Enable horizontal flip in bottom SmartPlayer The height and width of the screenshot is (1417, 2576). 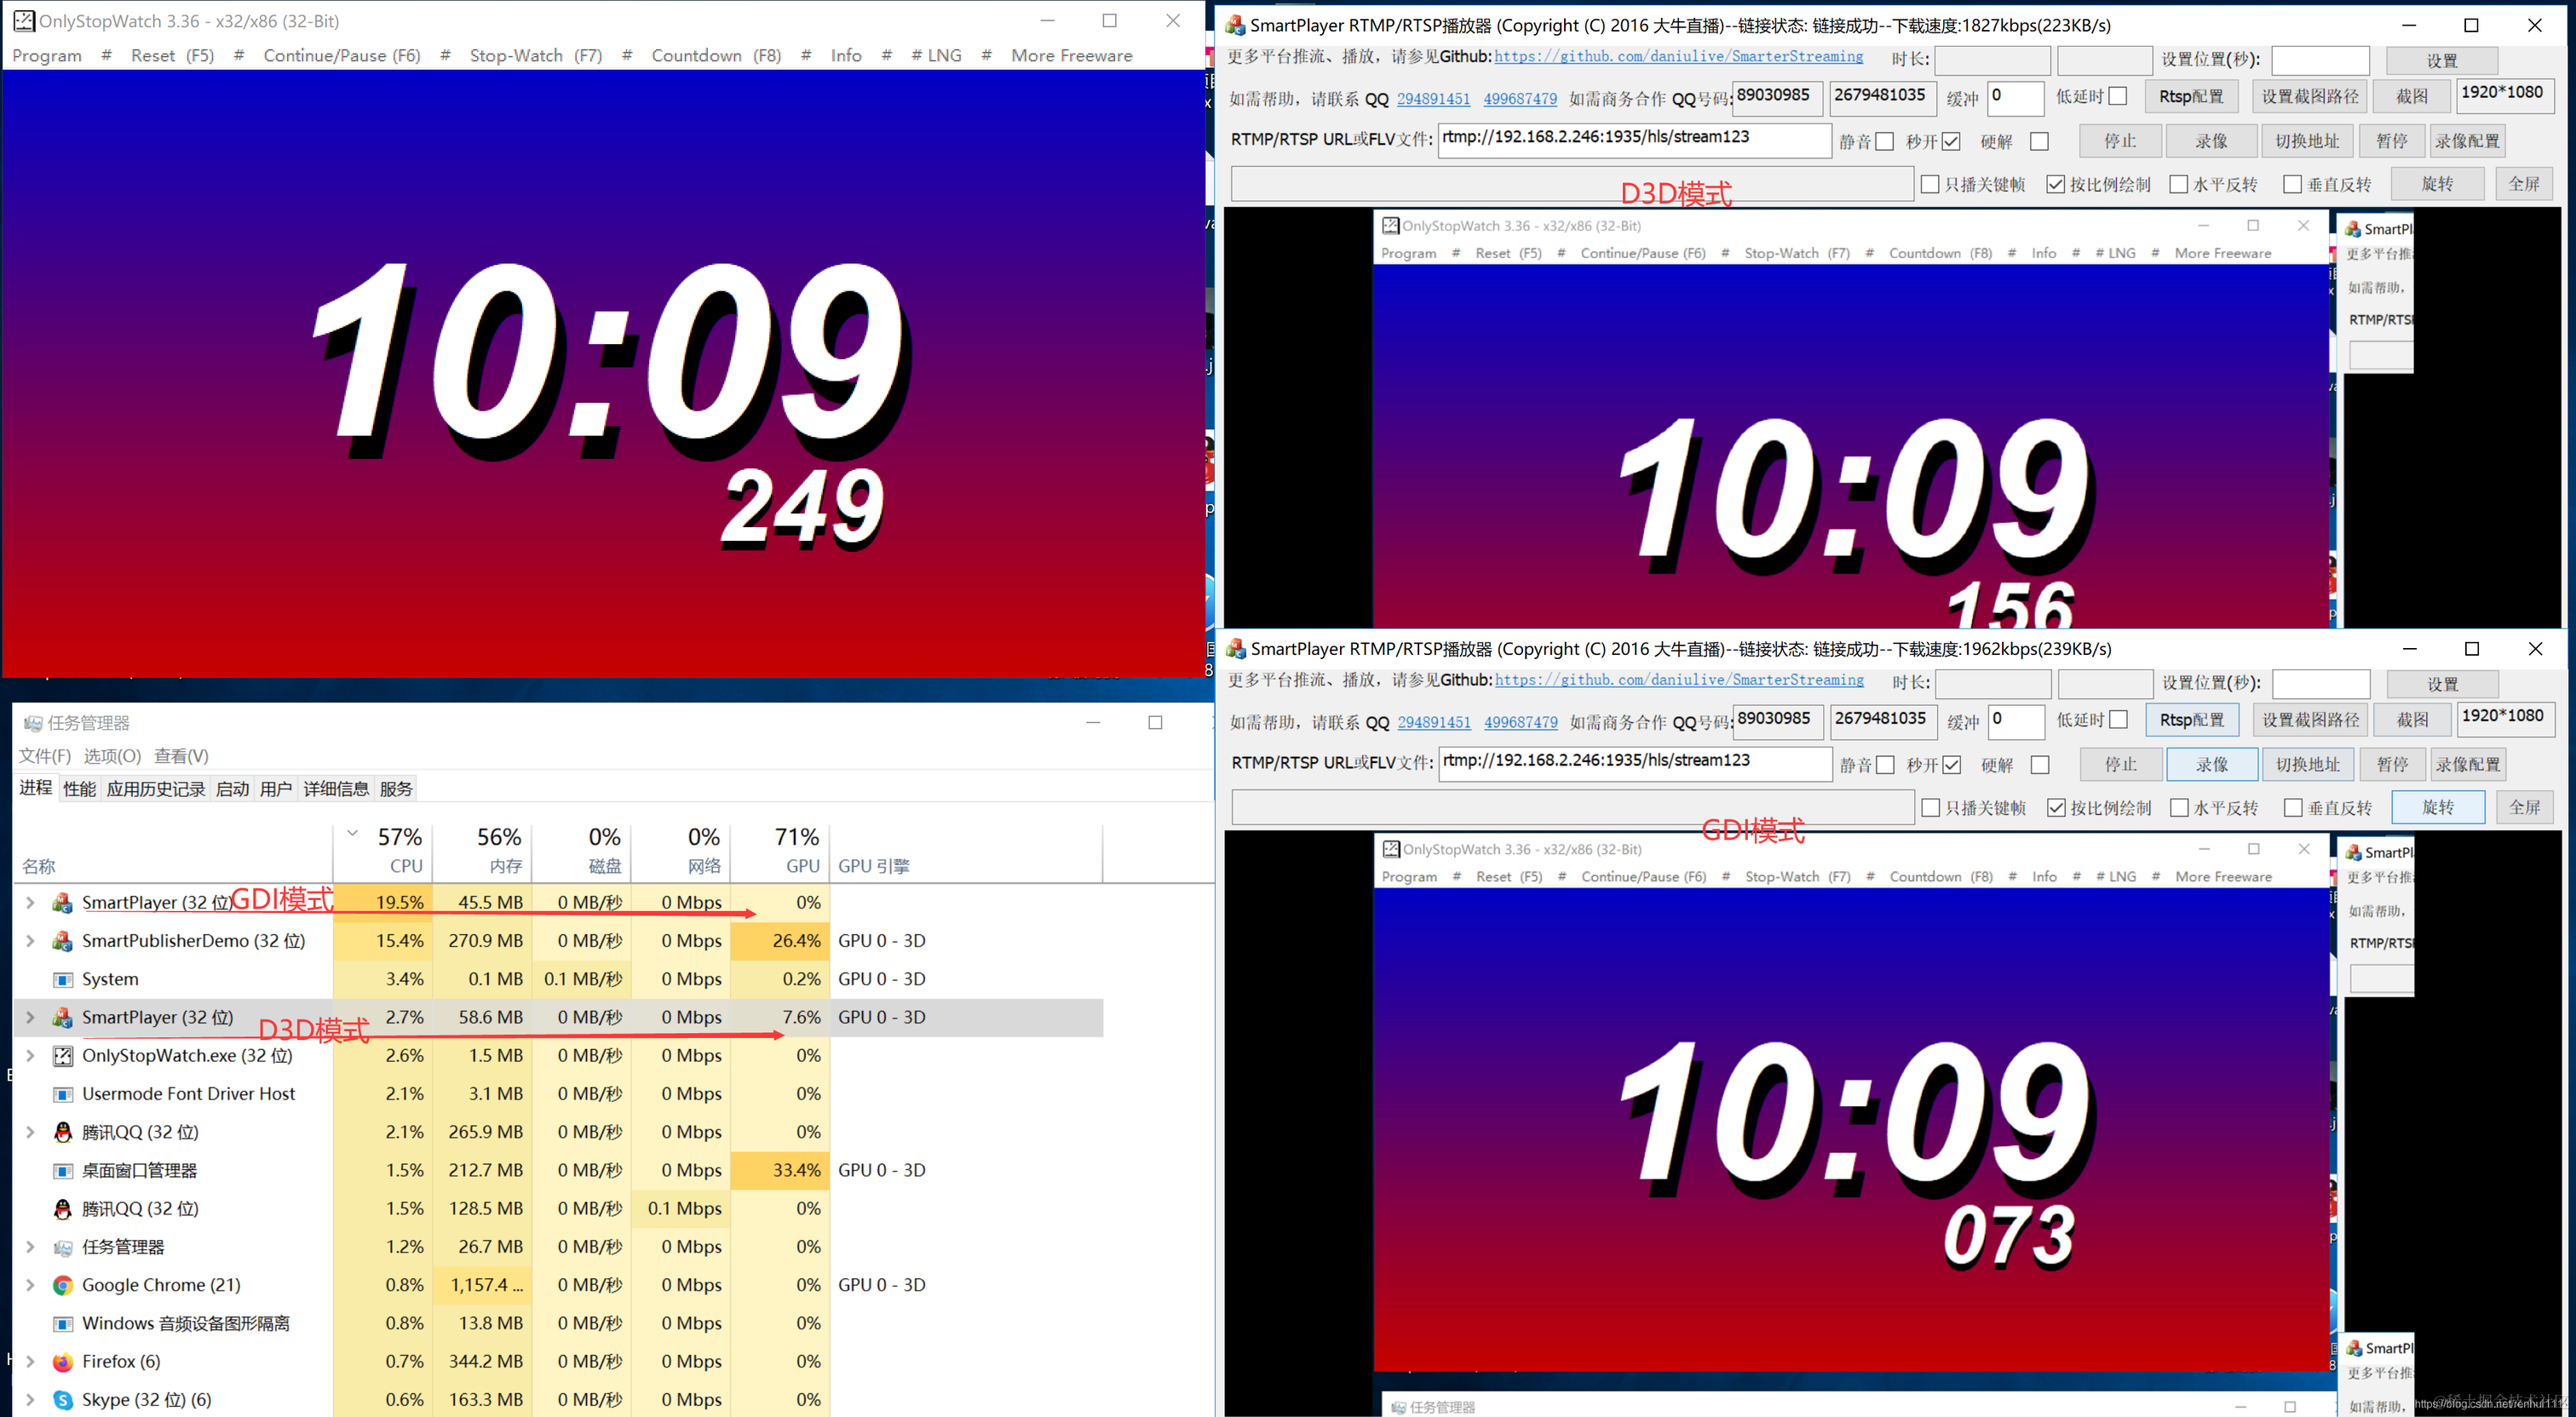[x=2179, y=808]
